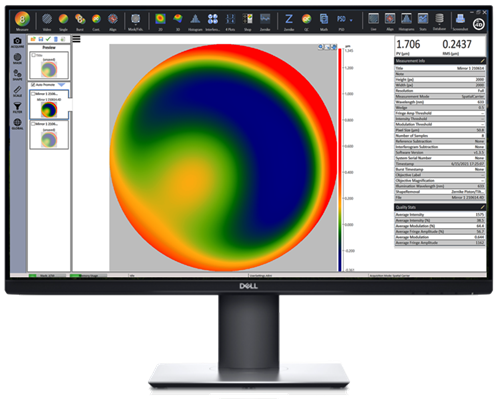
Task: Open the Math operations tool
Action: pyautogui.click(x=324, y=21)
